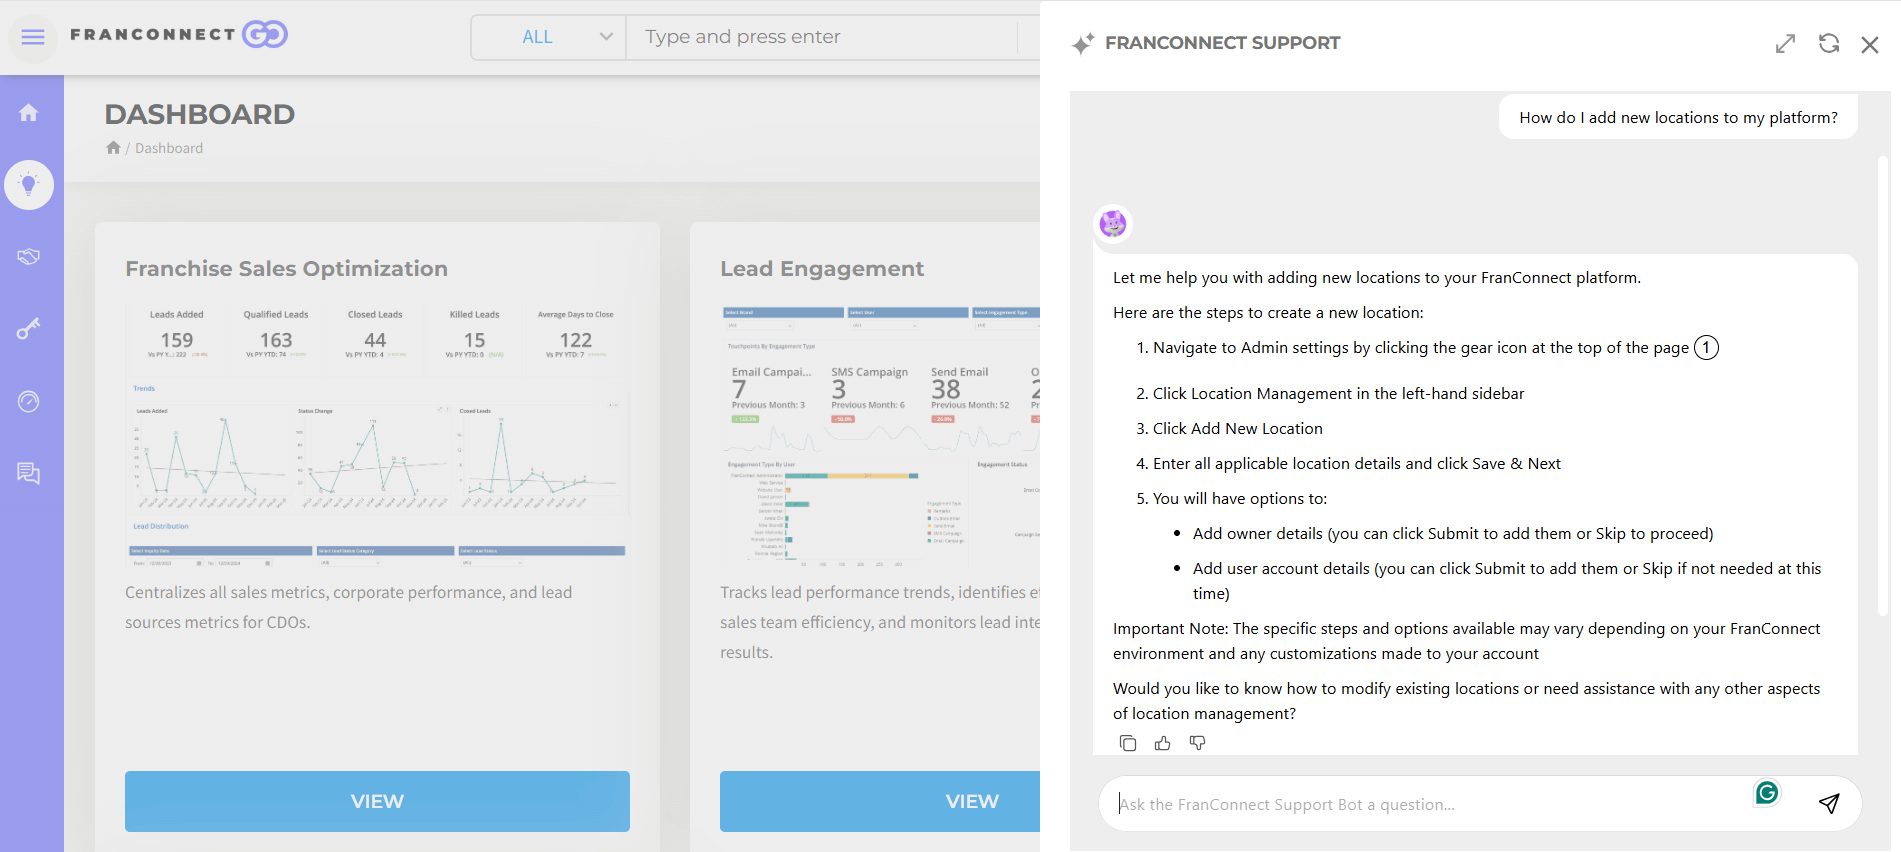Screen dimensions: 1901x852
Task: Click the user question about adding locations
Action: (x=1678, y=118)
